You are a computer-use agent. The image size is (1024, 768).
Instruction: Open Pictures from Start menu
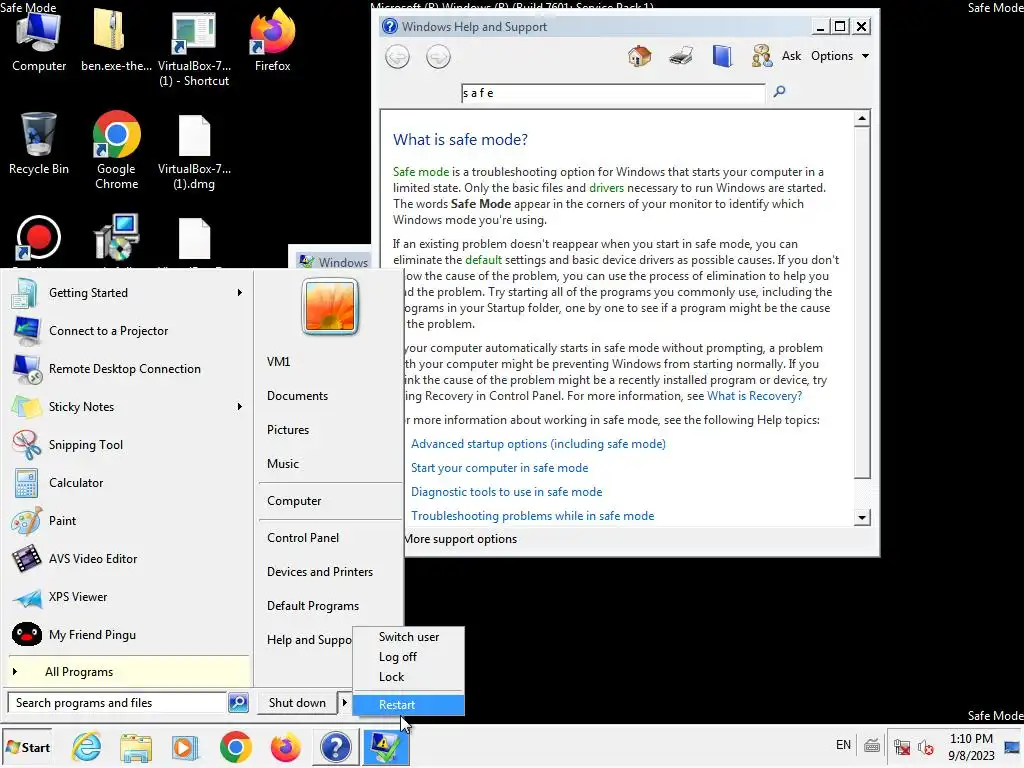click(288, 430)
